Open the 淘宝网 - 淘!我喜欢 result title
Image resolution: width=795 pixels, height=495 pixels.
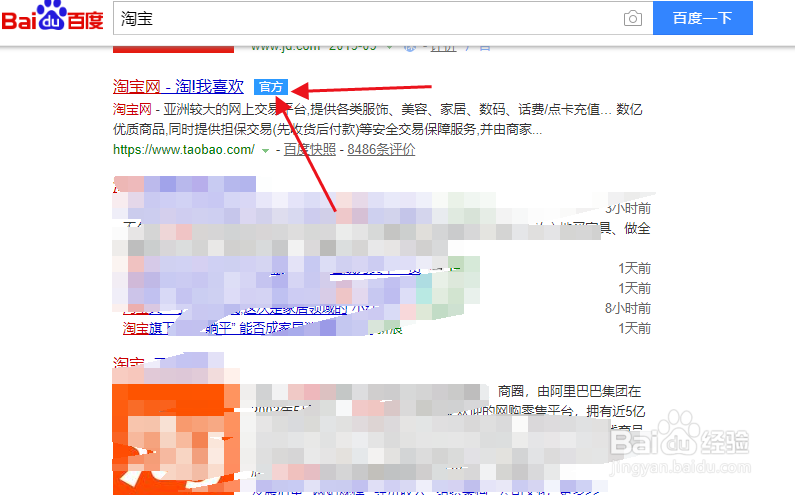click(178, 87)
